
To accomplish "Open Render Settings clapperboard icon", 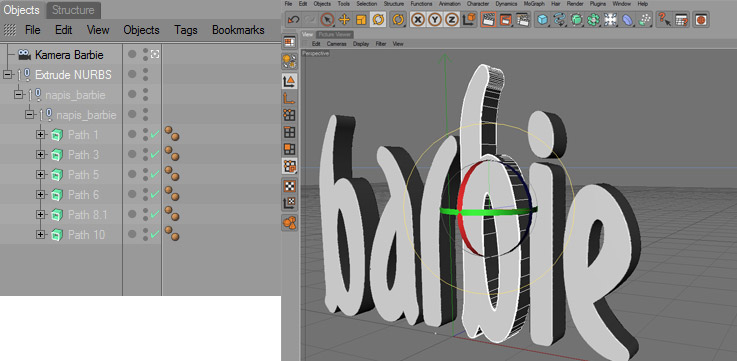I will pyautogui.click(x=523, y=19).
